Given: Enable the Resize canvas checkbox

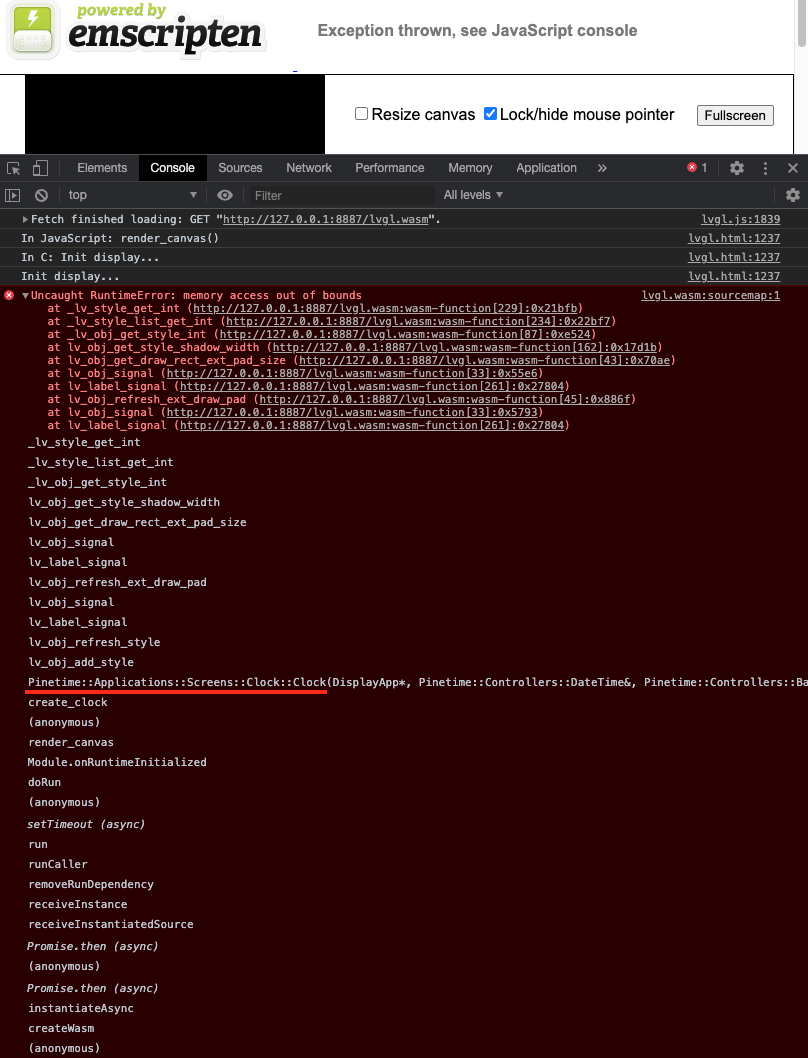Looking at the screenshot, I should (362, 114).
